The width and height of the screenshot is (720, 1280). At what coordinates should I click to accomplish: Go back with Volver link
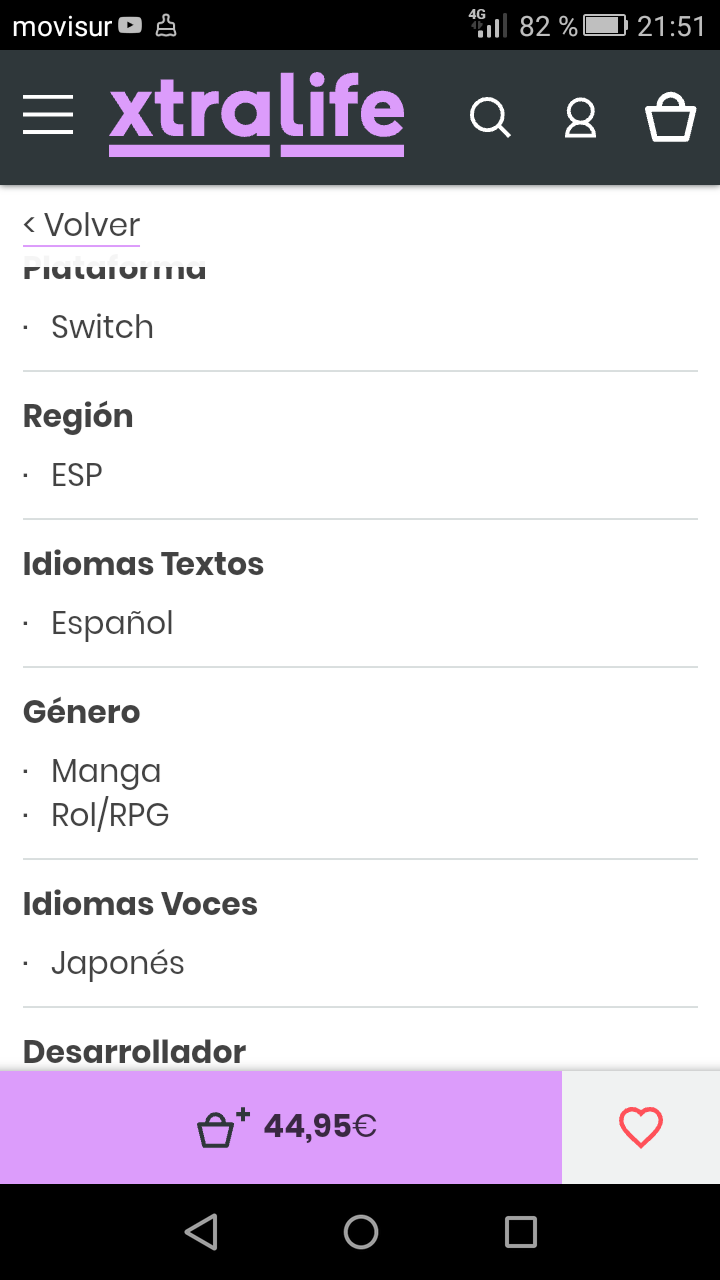[81, 225]
